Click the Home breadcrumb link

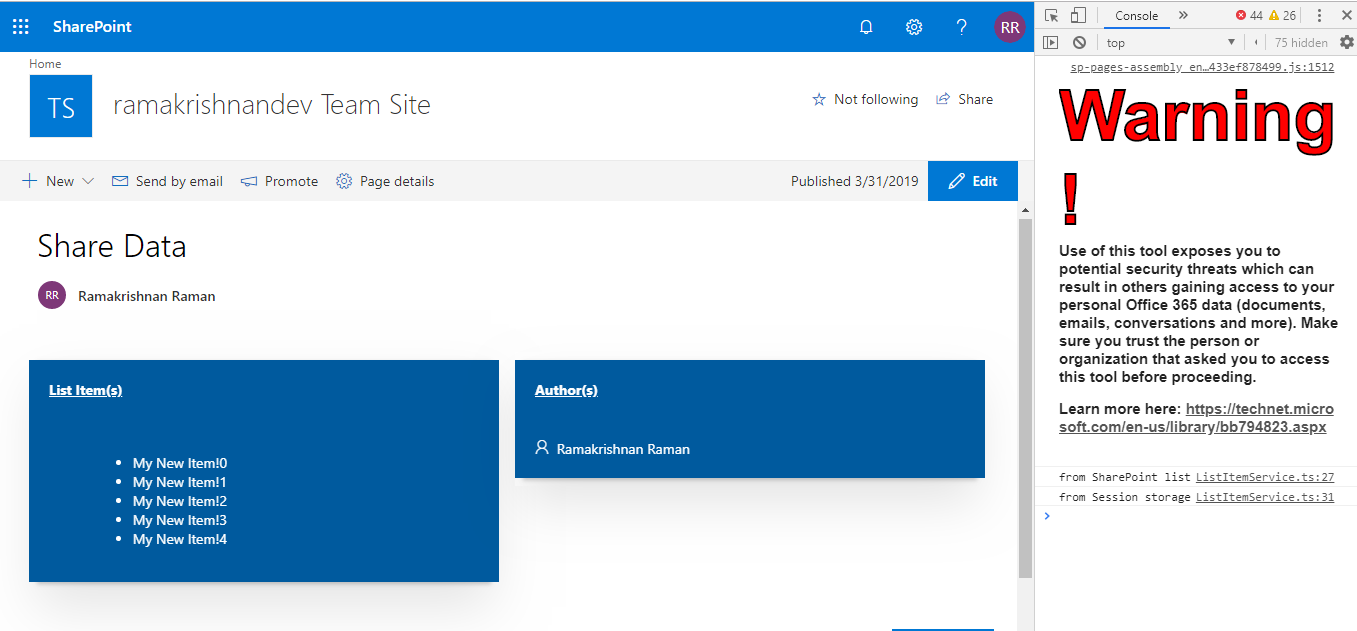pos(45,64)
